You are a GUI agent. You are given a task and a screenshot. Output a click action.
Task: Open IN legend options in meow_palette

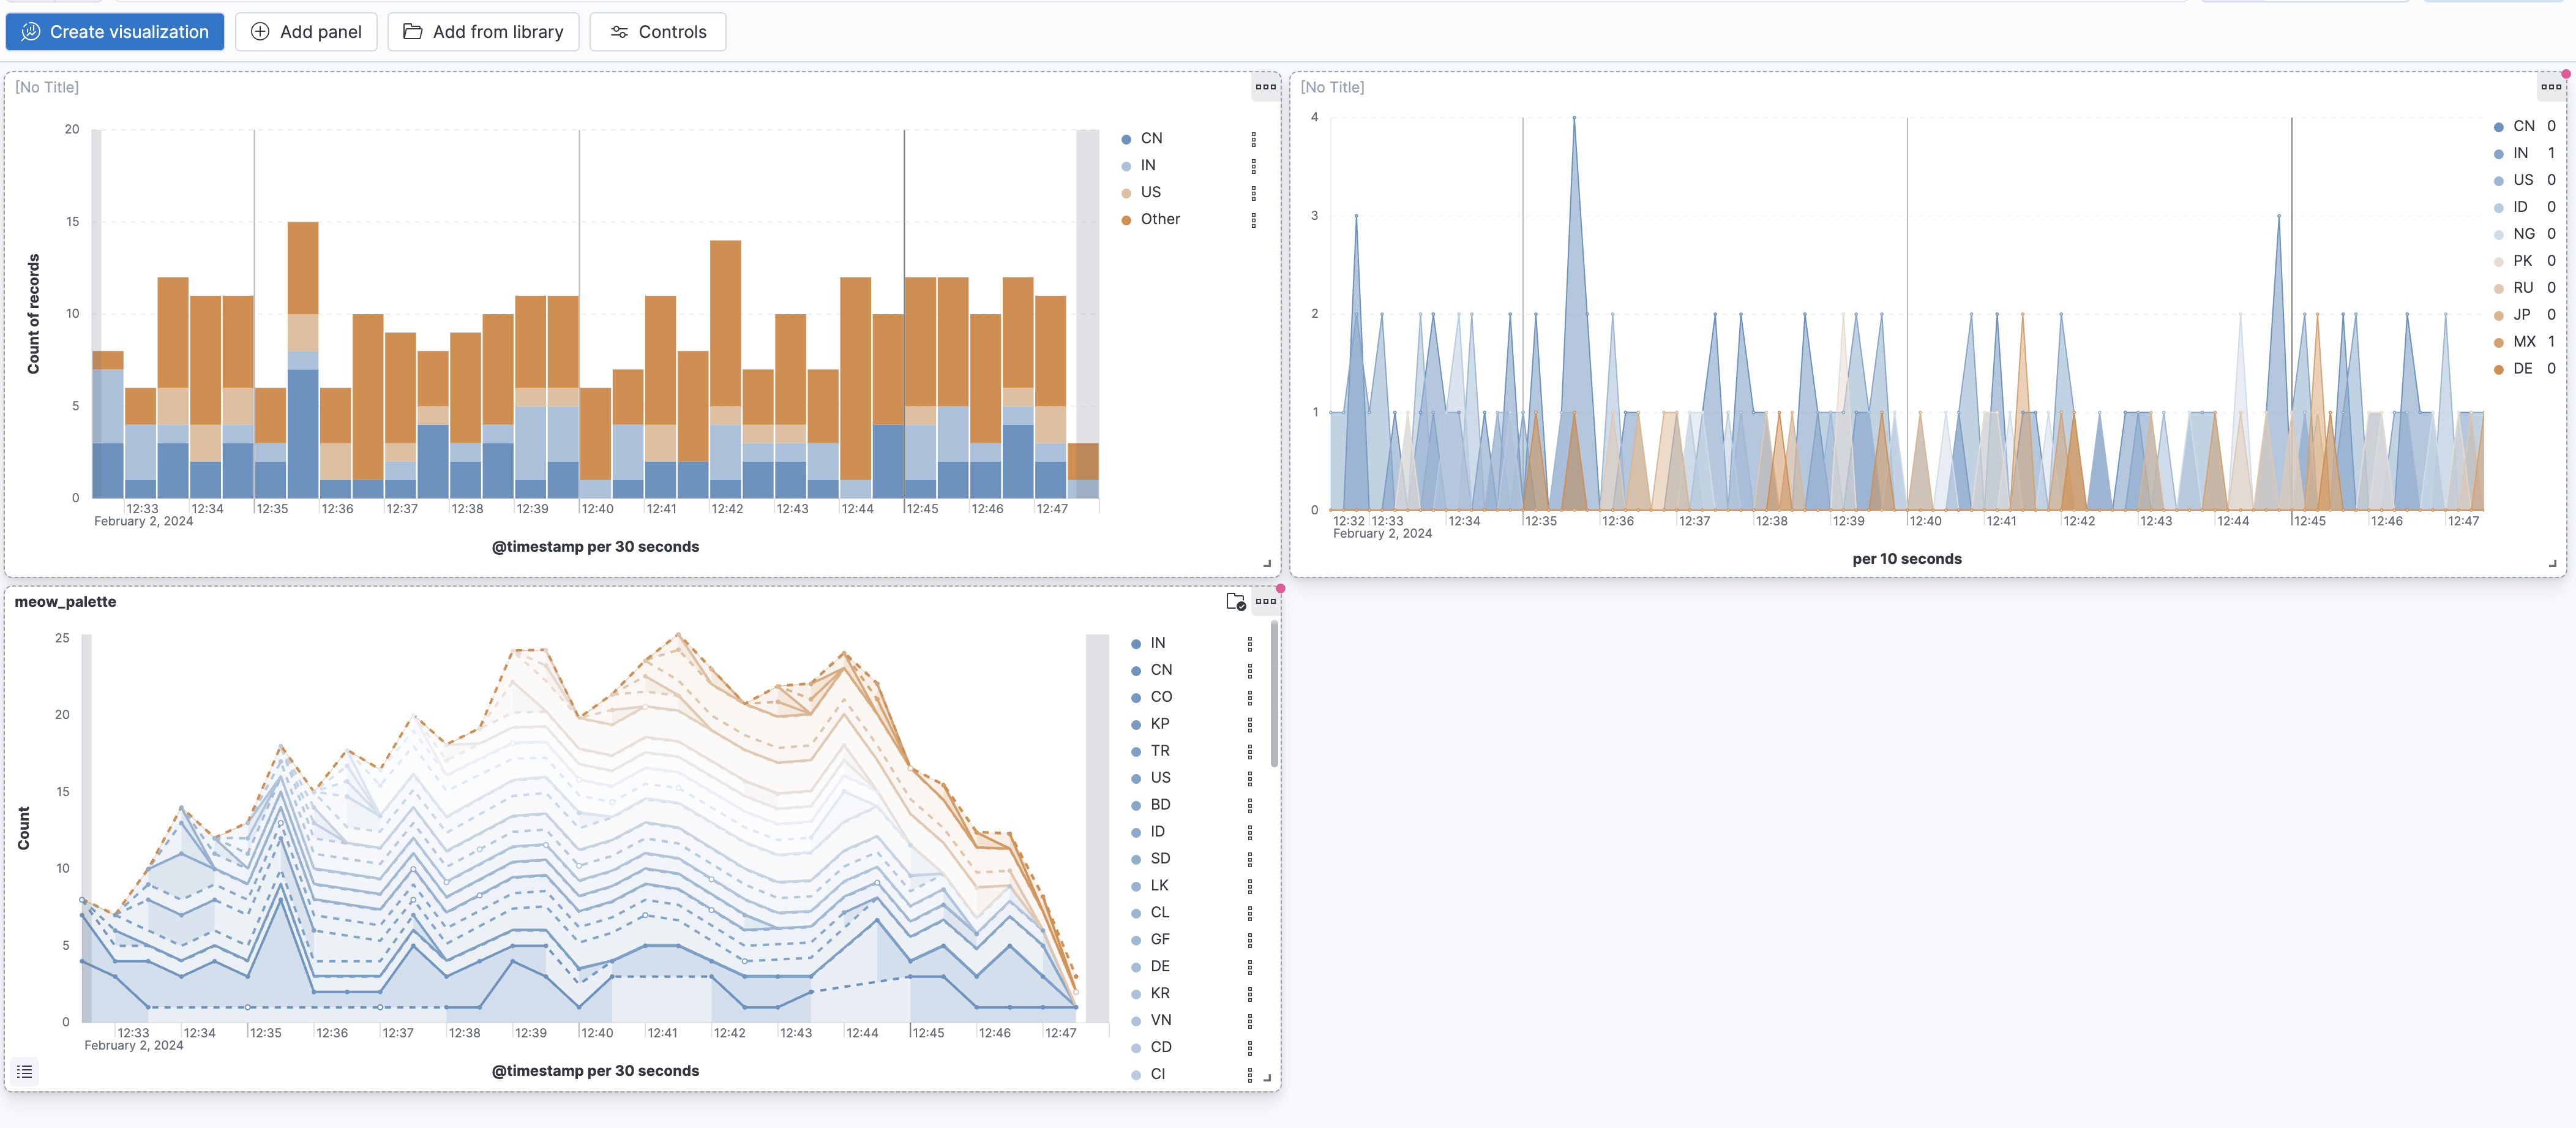click(1249, 644)
